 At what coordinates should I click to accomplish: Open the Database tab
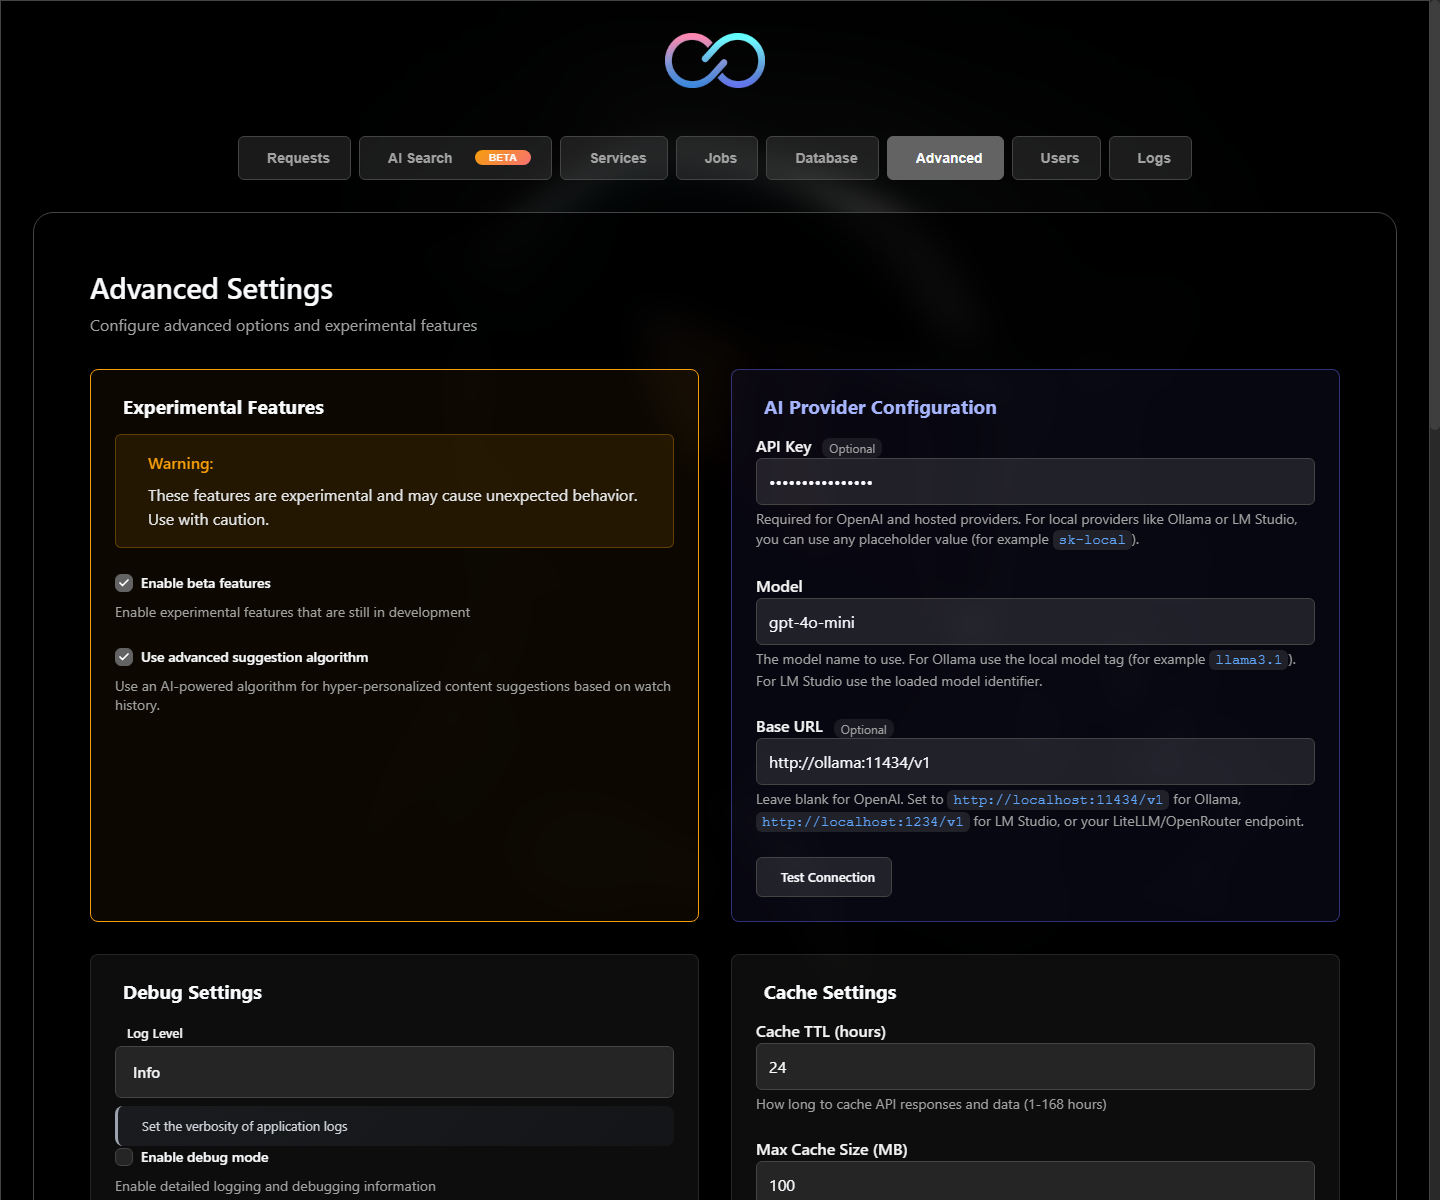(822, 158)
